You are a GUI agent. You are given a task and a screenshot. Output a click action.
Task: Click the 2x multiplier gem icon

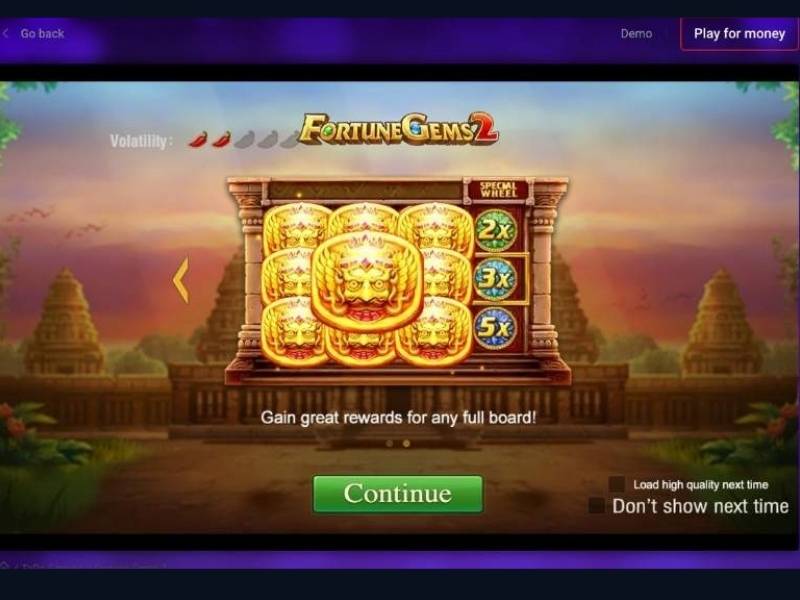coord(495,231)
